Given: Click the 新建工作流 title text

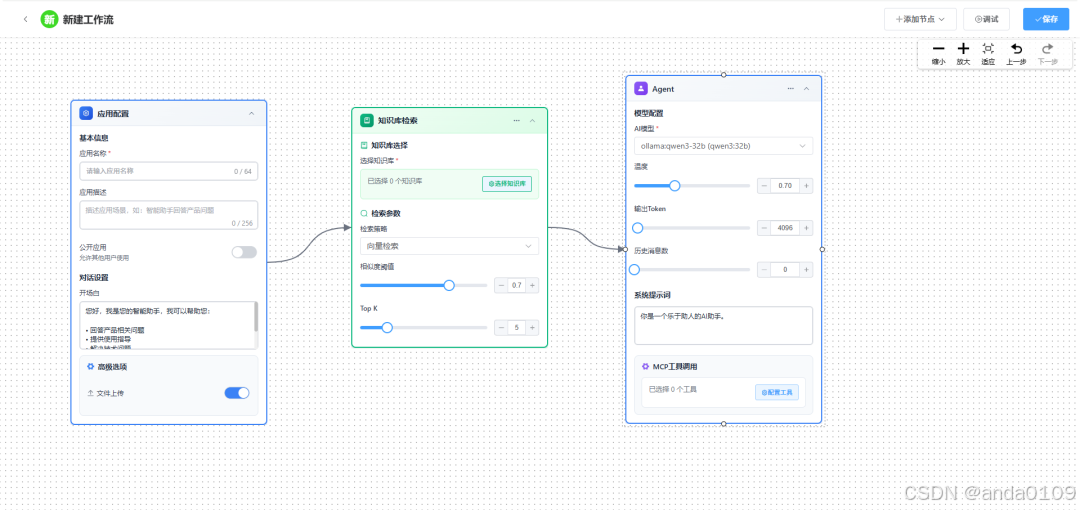Looking at the screenshot, I should point(88,19).
